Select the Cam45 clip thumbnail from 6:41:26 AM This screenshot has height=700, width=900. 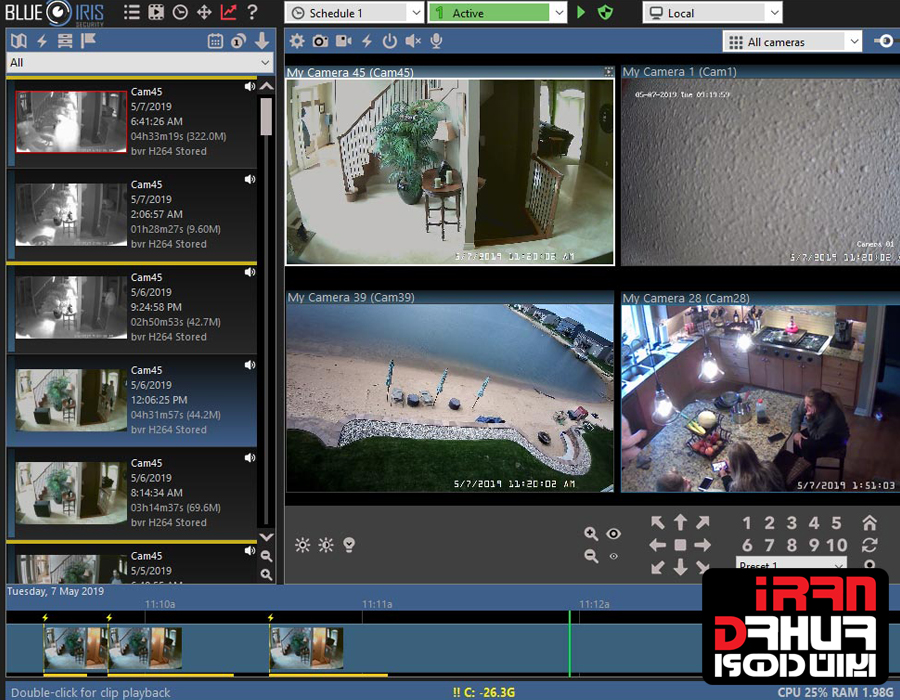tap(71, 121)
